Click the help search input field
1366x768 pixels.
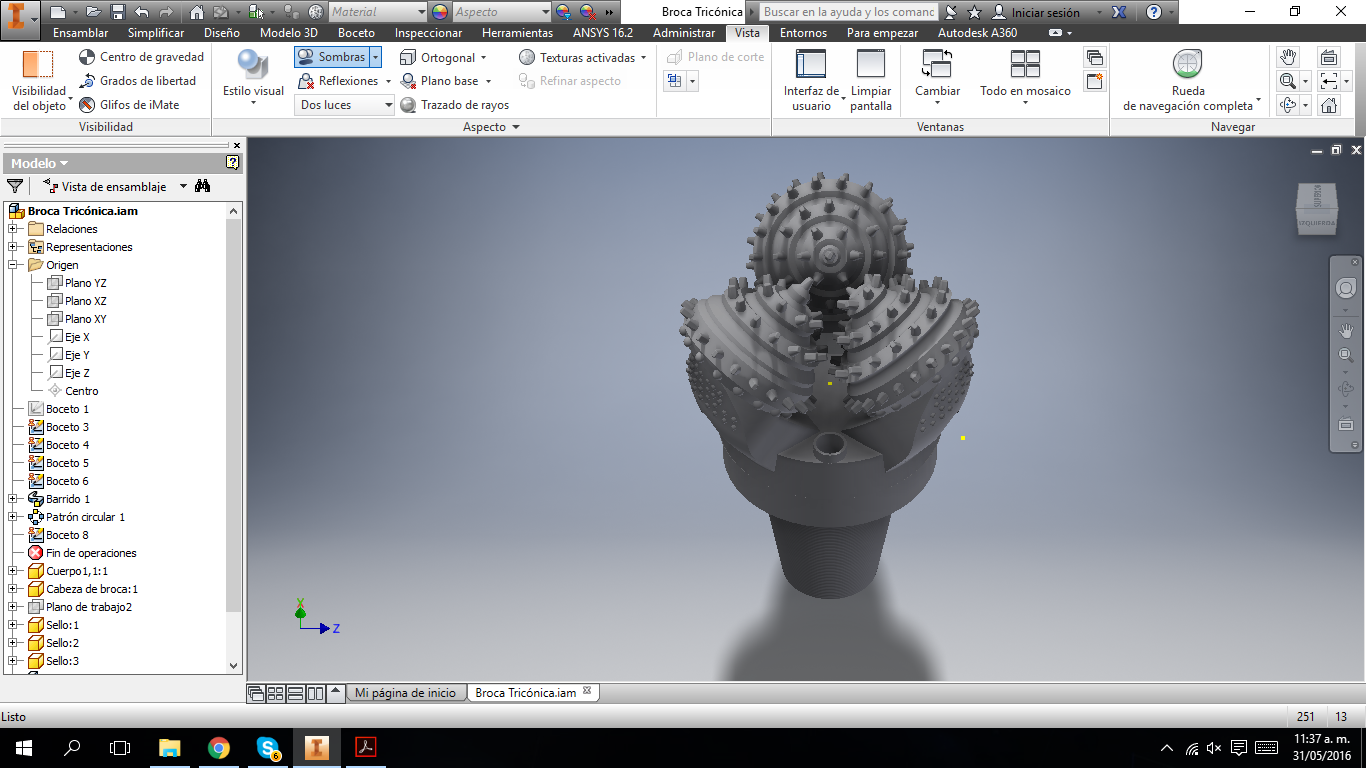pos(848,13)
